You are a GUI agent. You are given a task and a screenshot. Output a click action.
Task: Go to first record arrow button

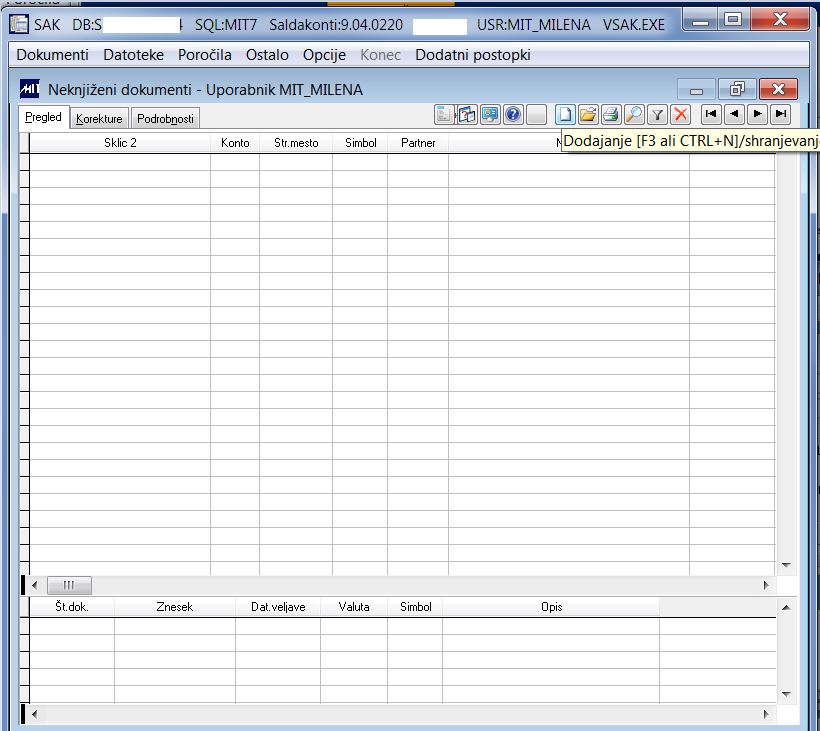(x=711, y=115)
